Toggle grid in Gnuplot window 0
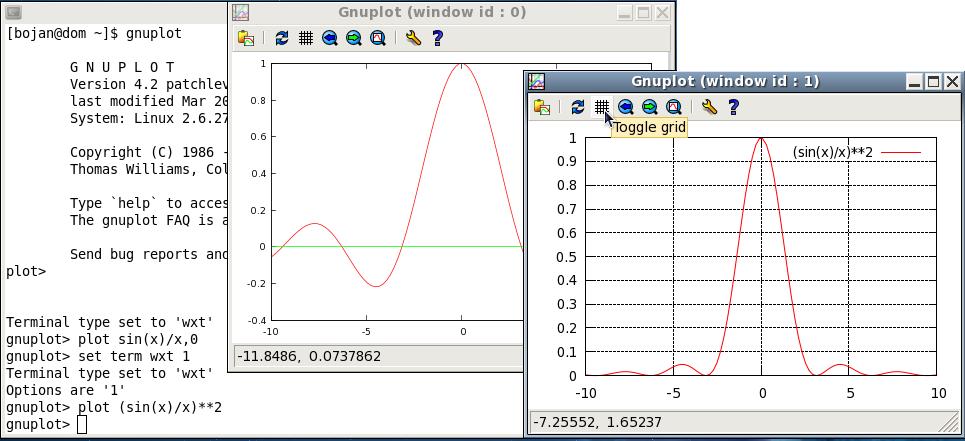The height and width of the screenshot is (441, 965). 306,38
